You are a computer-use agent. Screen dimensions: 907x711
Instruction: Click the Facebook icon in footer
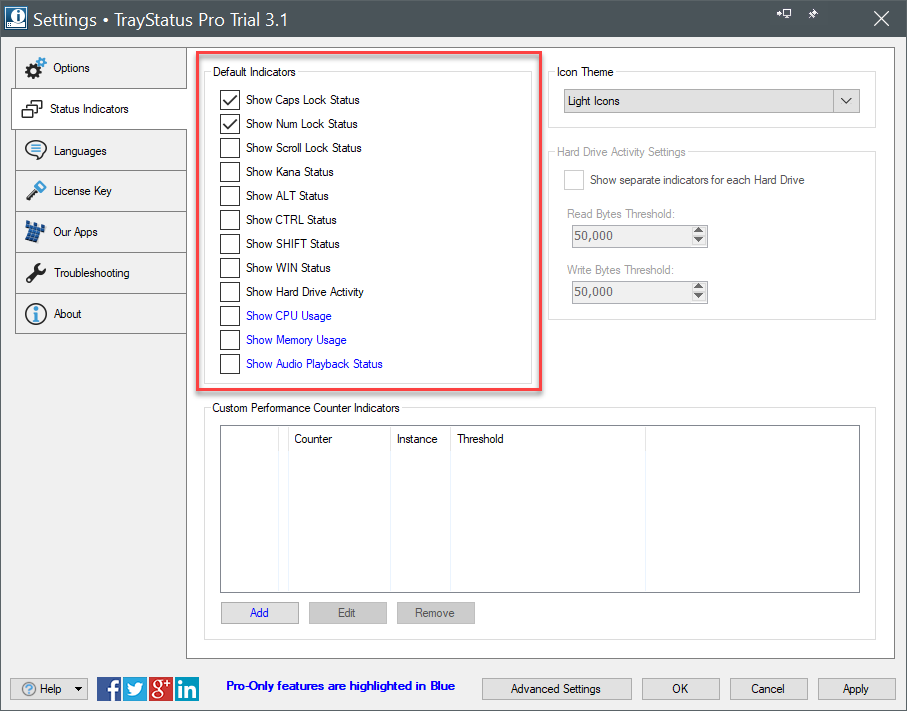pyautogui.click(x=110, y=689)
